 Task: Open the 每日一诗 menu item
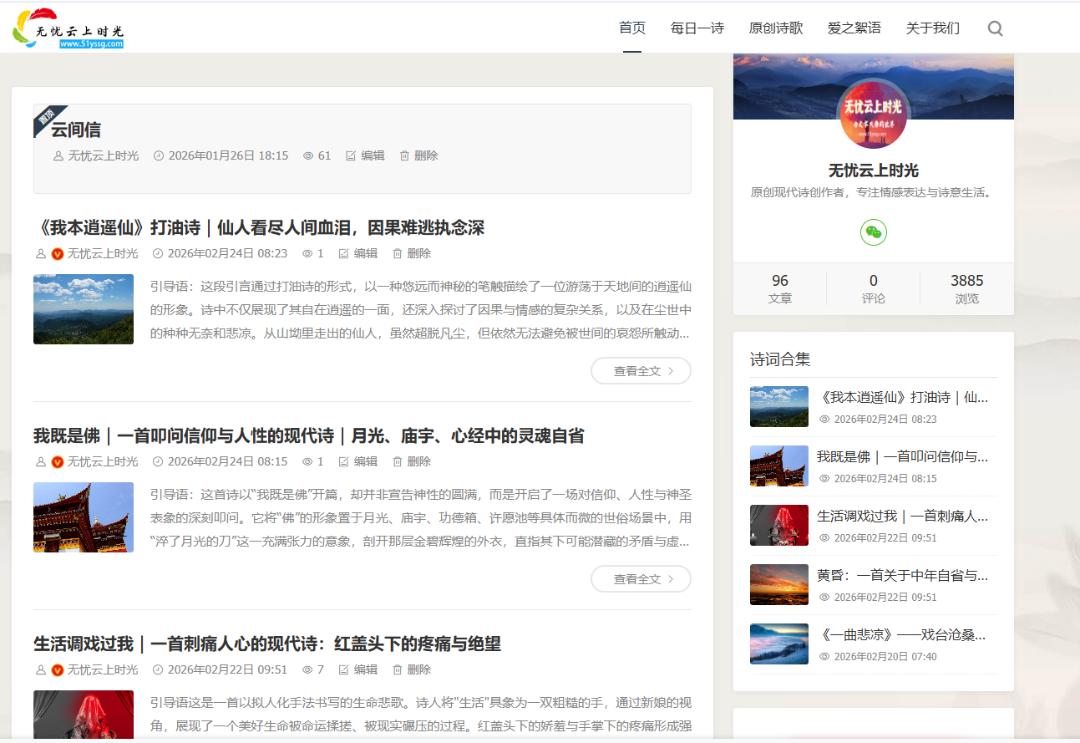pos(697,28)
